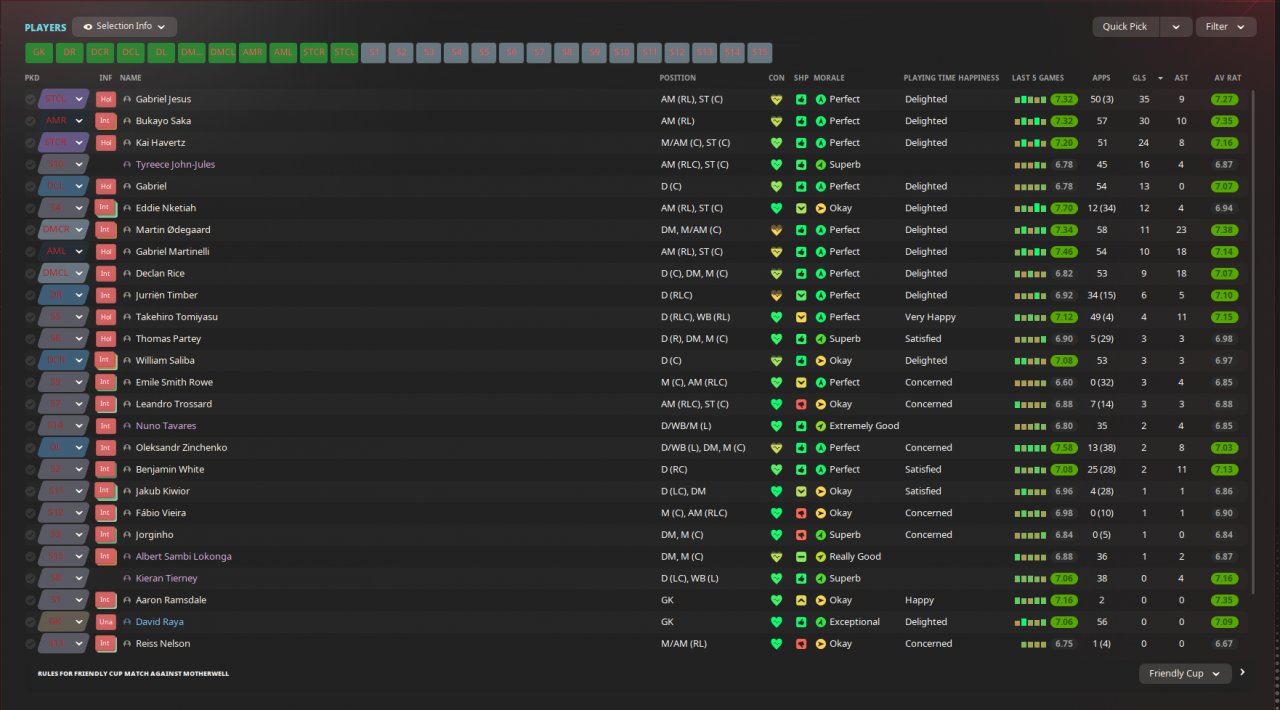Toggle picked checkmark for Kai Havertz

[30, 143]
